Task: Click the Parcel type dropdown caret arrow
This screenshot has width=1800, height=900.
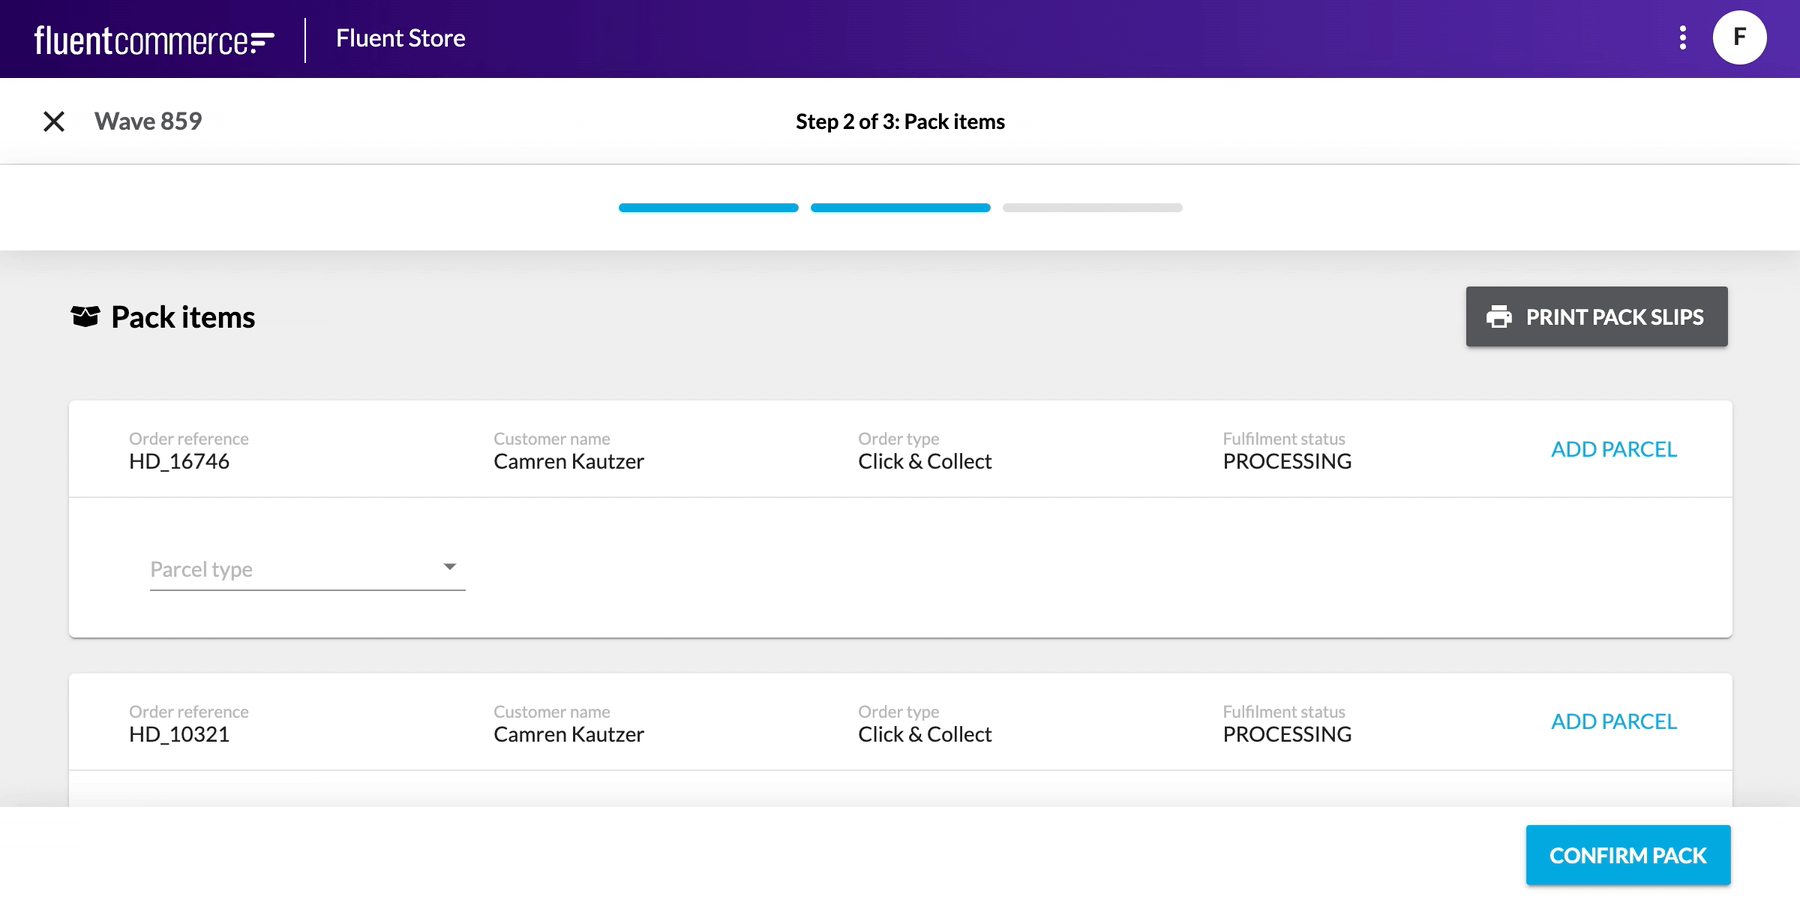Action: [x=451, y=566]
